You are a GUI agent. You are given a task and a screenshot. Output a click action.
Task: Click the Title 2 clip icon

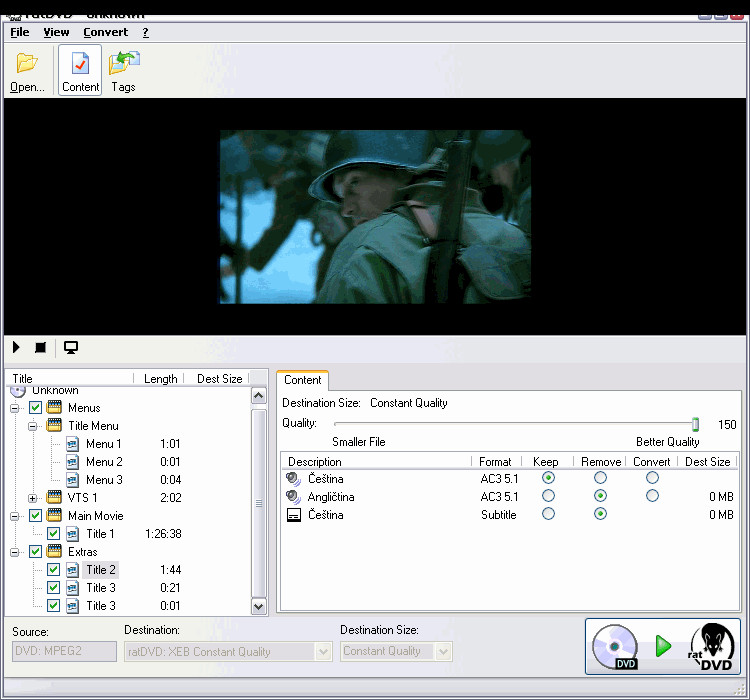point(72,569)
